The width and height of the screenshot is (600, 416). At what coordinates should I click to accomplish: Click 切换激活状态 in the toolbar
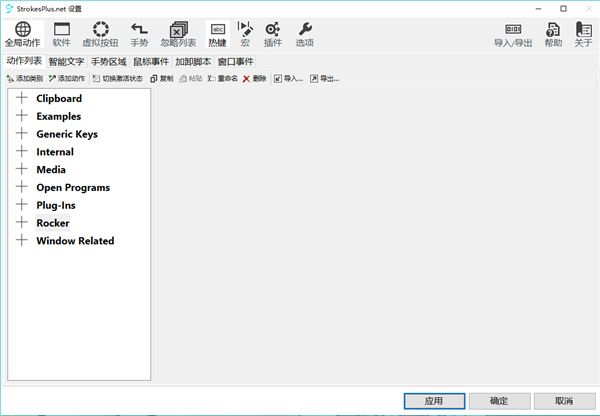(118, 78)
